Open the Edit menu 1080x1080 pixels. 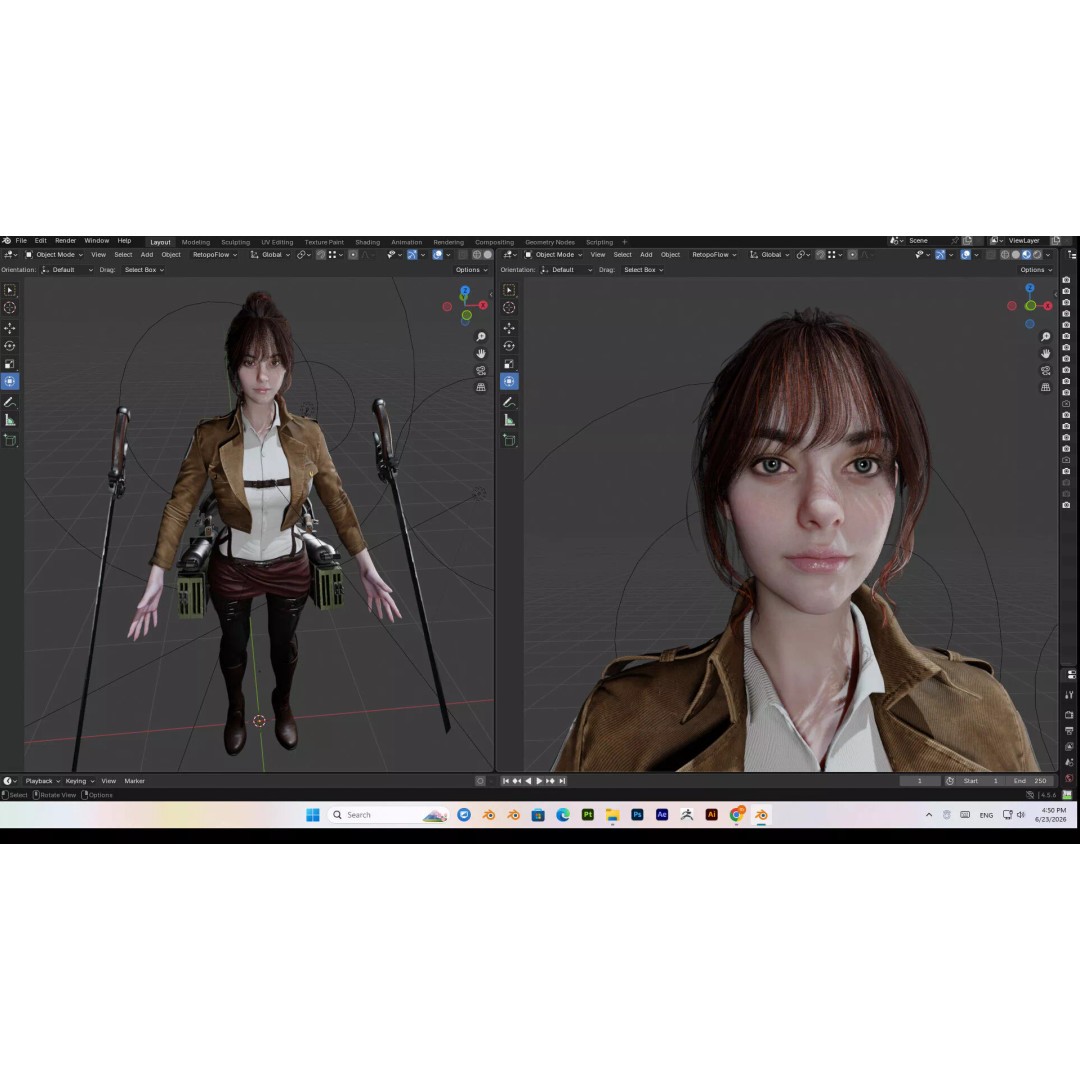click(41, 240)
